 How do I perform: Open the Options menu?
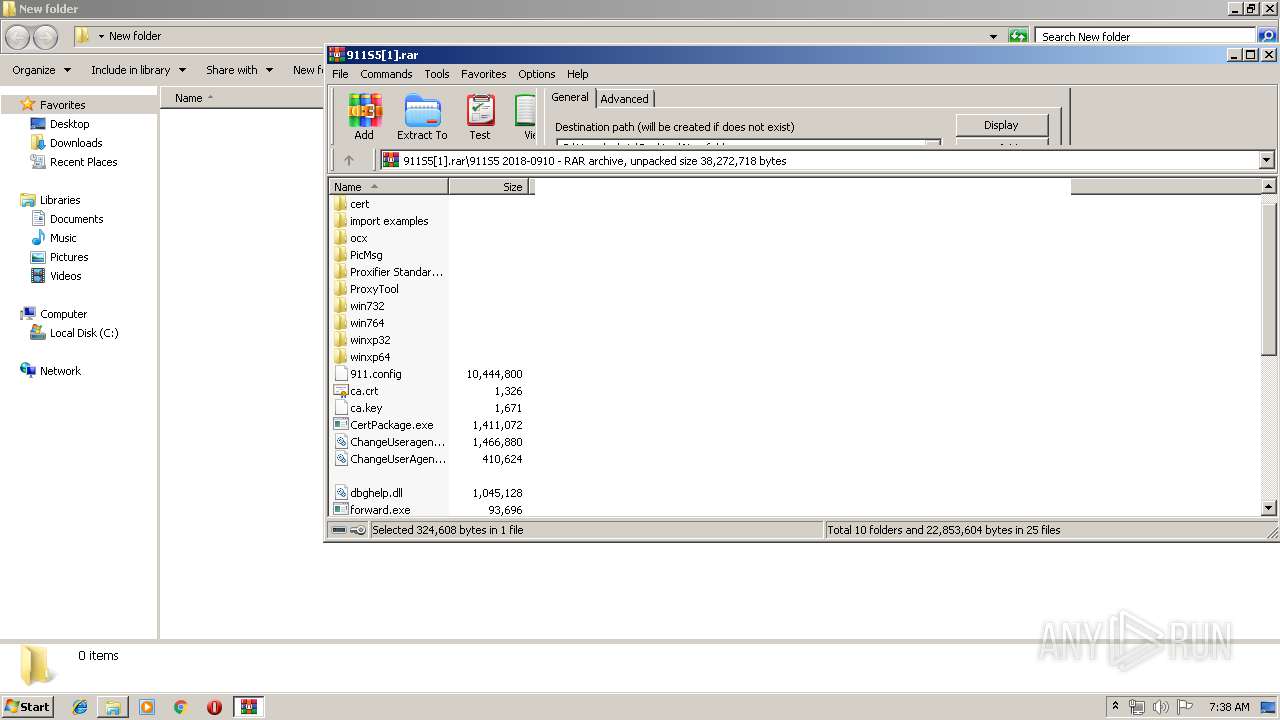point(536,74)
